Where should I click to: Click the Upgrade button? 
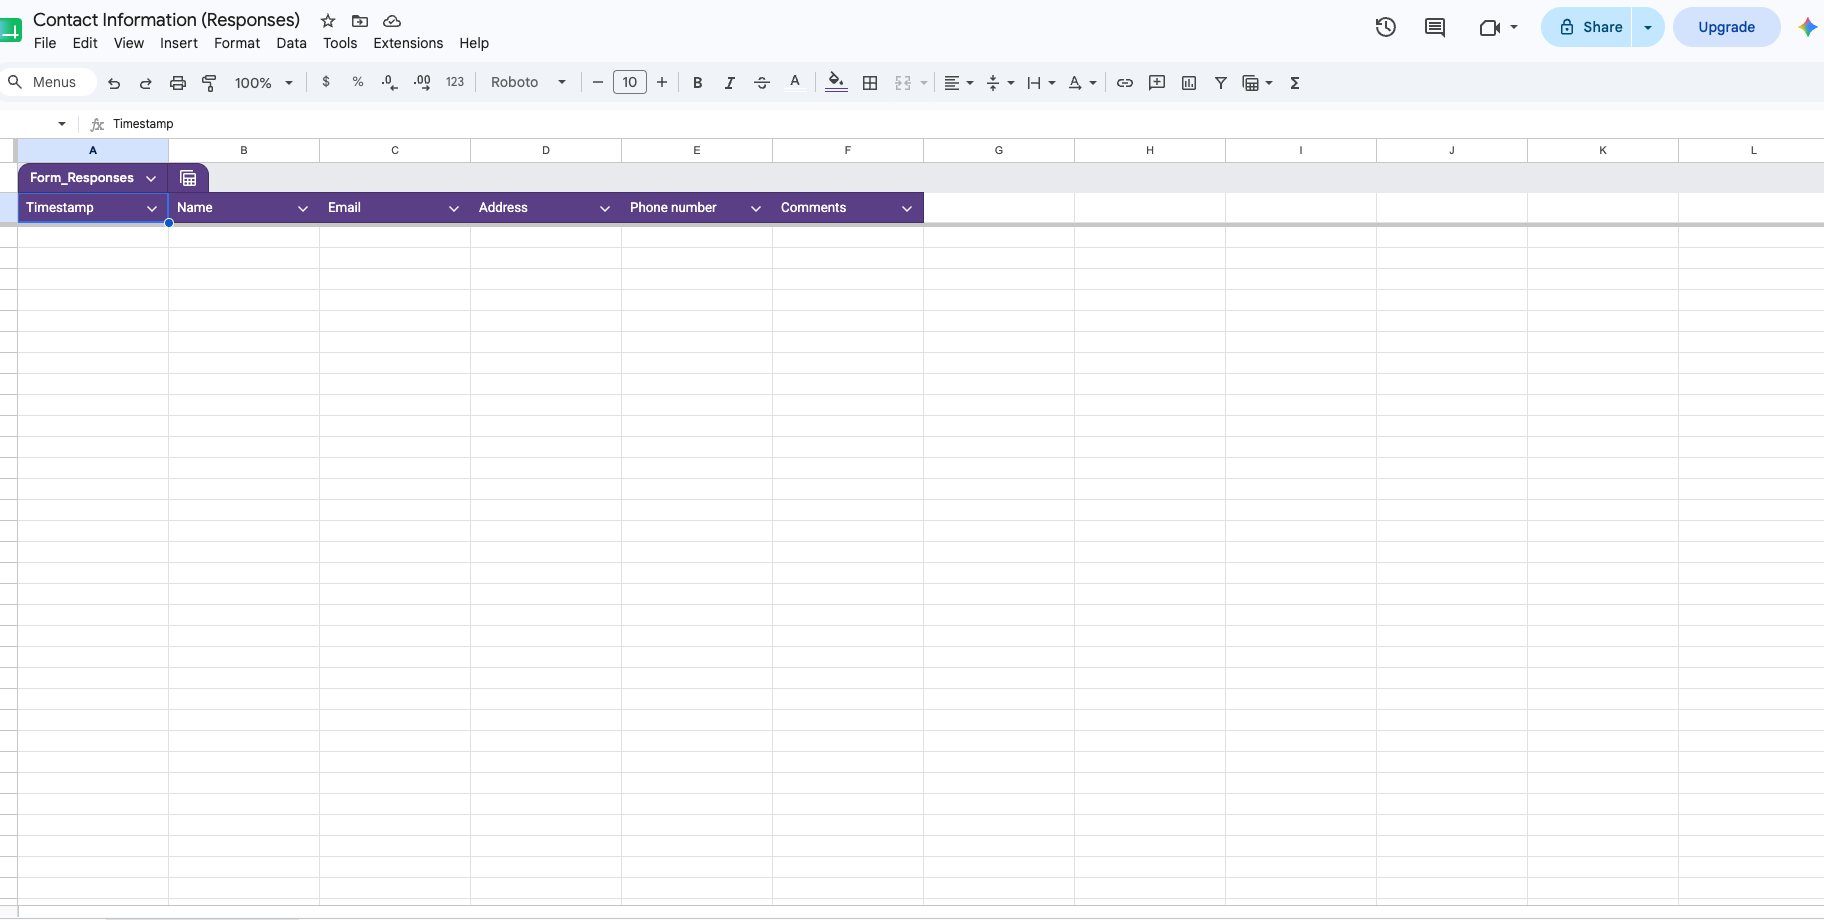click(1727, 27)
